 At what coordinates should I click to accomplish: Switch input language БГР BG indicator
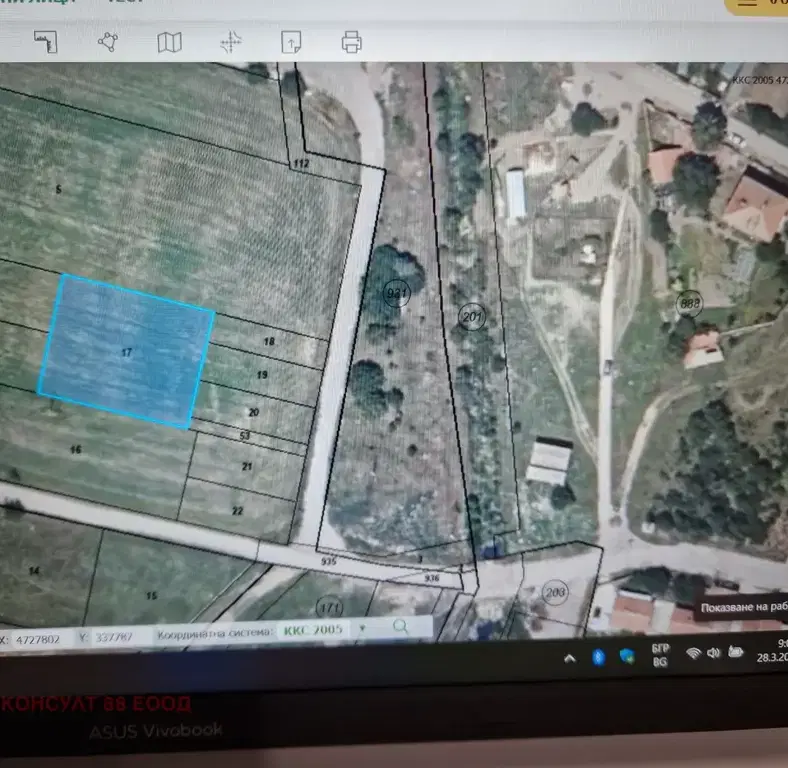(x=660, y=655)
